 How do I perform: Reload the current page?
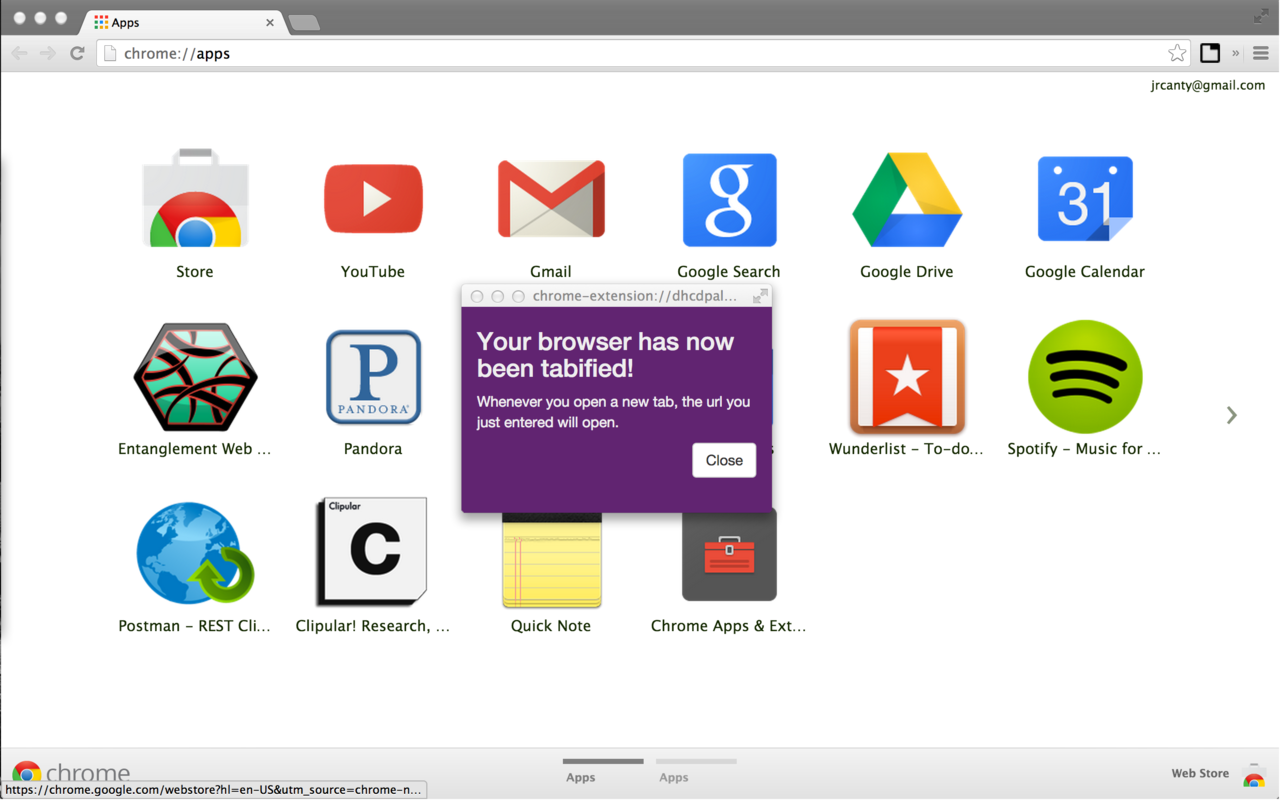77,53
